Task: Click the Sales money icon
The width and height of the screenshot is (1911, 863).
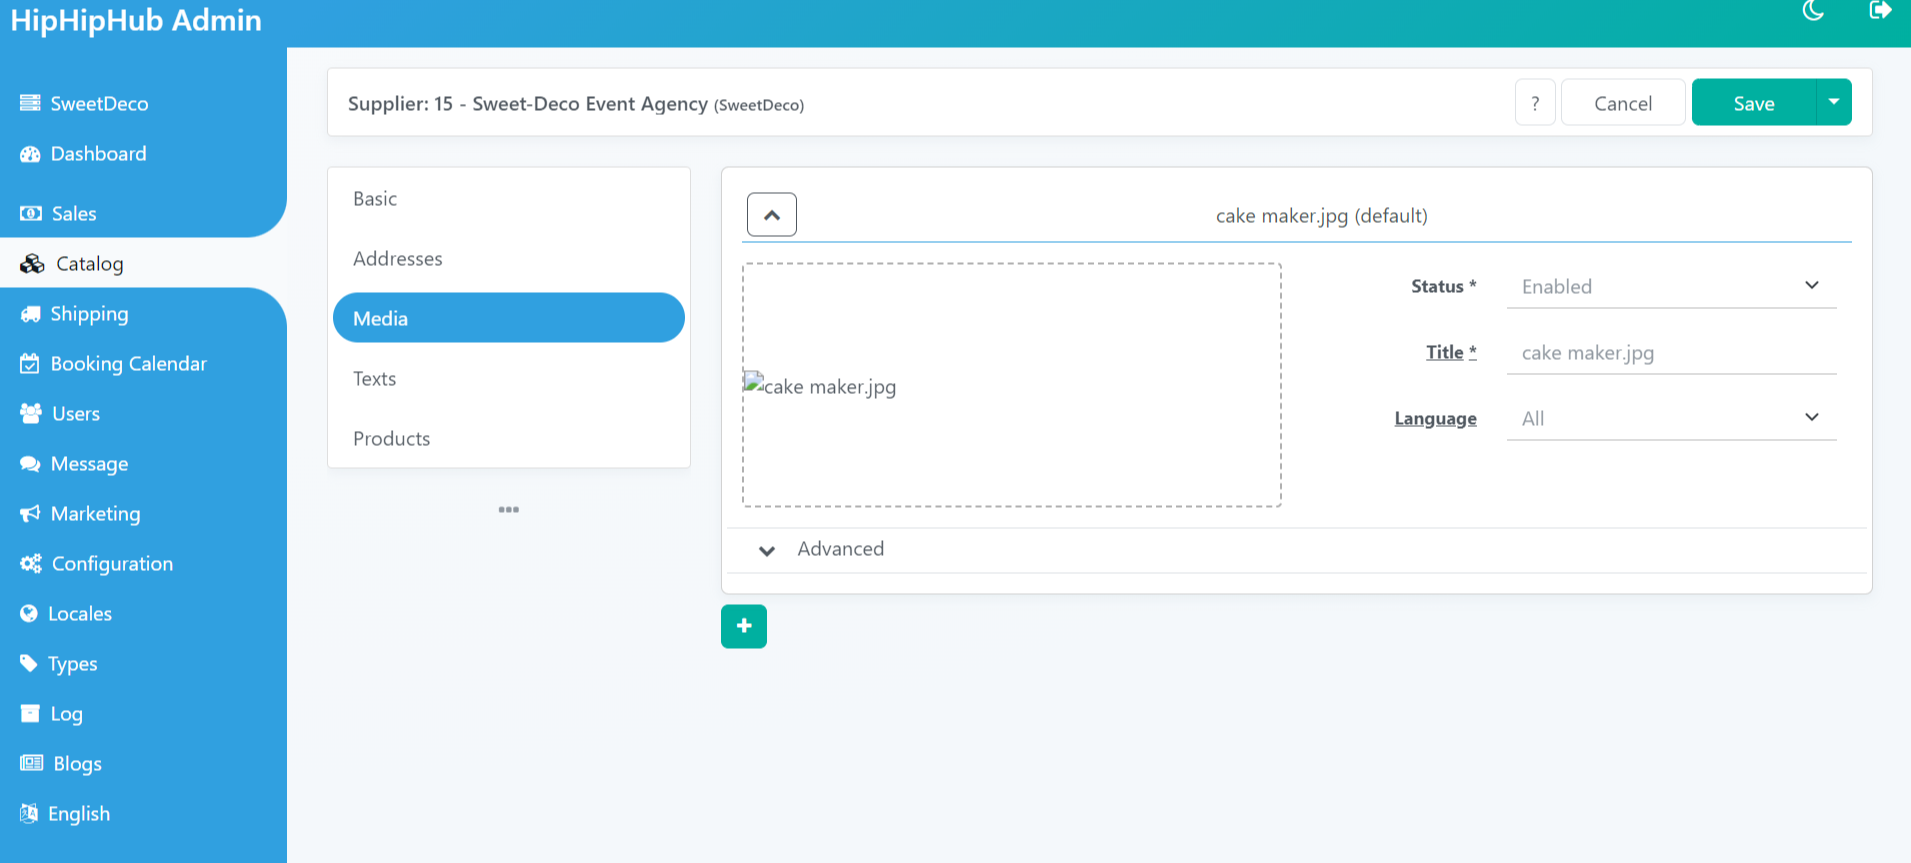Action: click(x=31, y=213)
